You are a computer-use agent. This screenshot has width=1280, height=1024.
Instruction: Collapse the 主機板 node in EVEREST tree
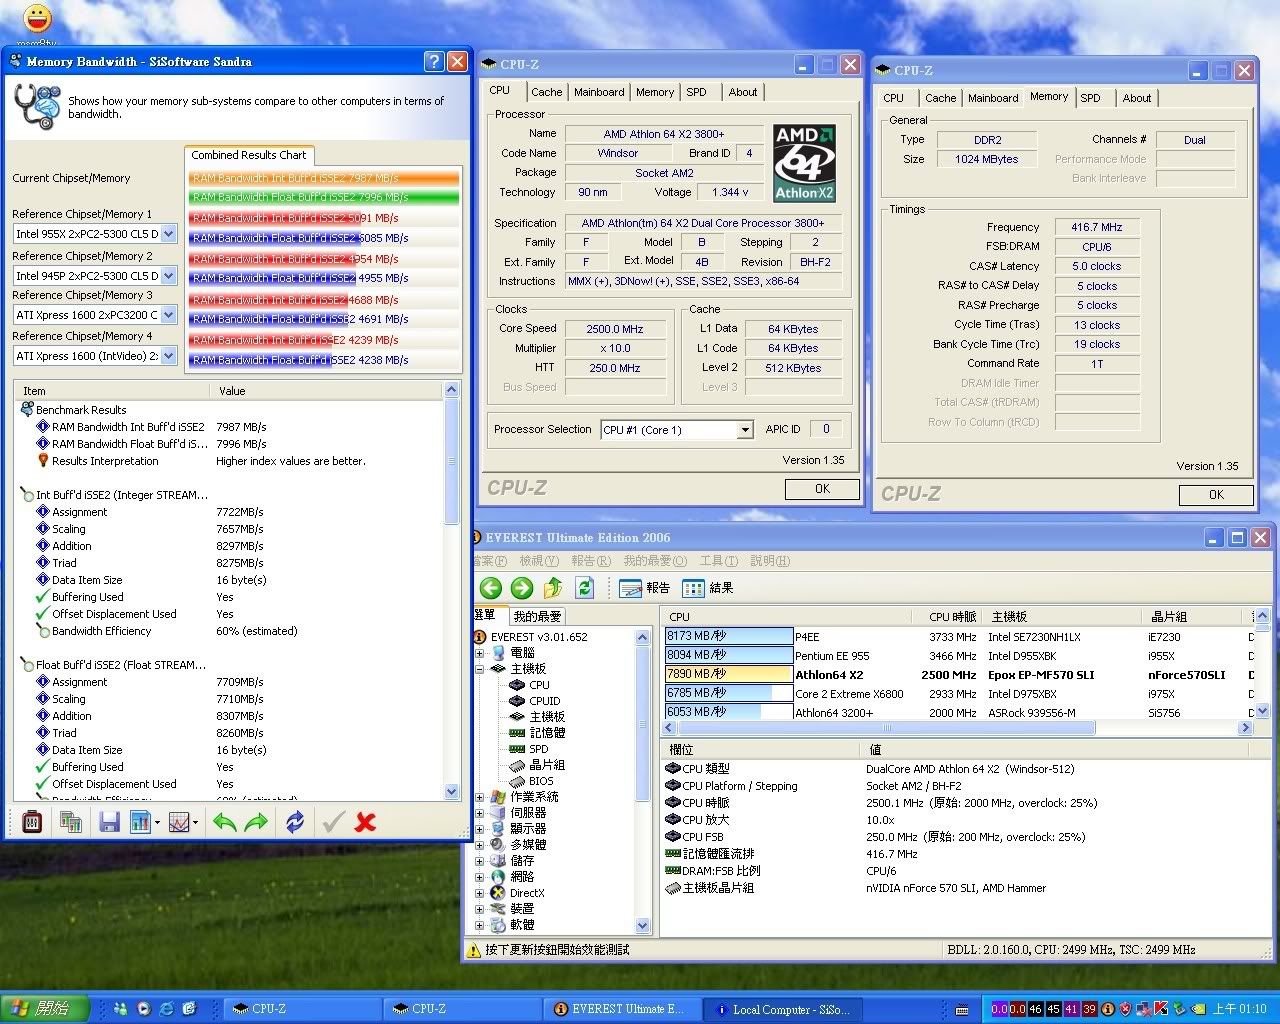click(x=480, y=669)
